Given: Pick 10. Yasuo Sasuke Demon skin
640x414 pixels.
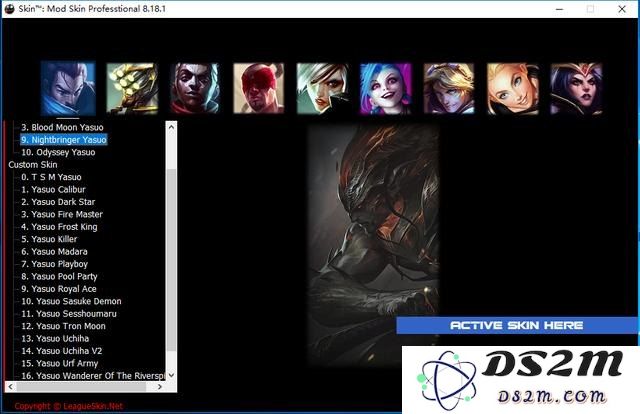Looking at the screenshot, I should 71,301.
